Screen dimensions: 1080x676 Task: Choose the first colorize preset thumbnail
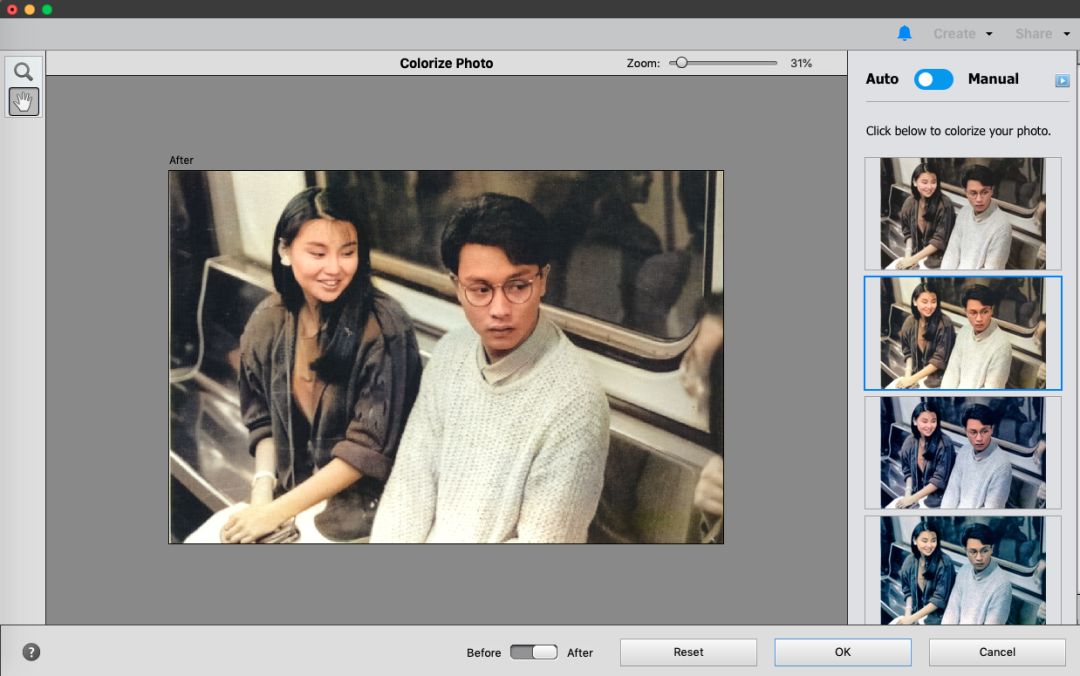pos(962,213)
